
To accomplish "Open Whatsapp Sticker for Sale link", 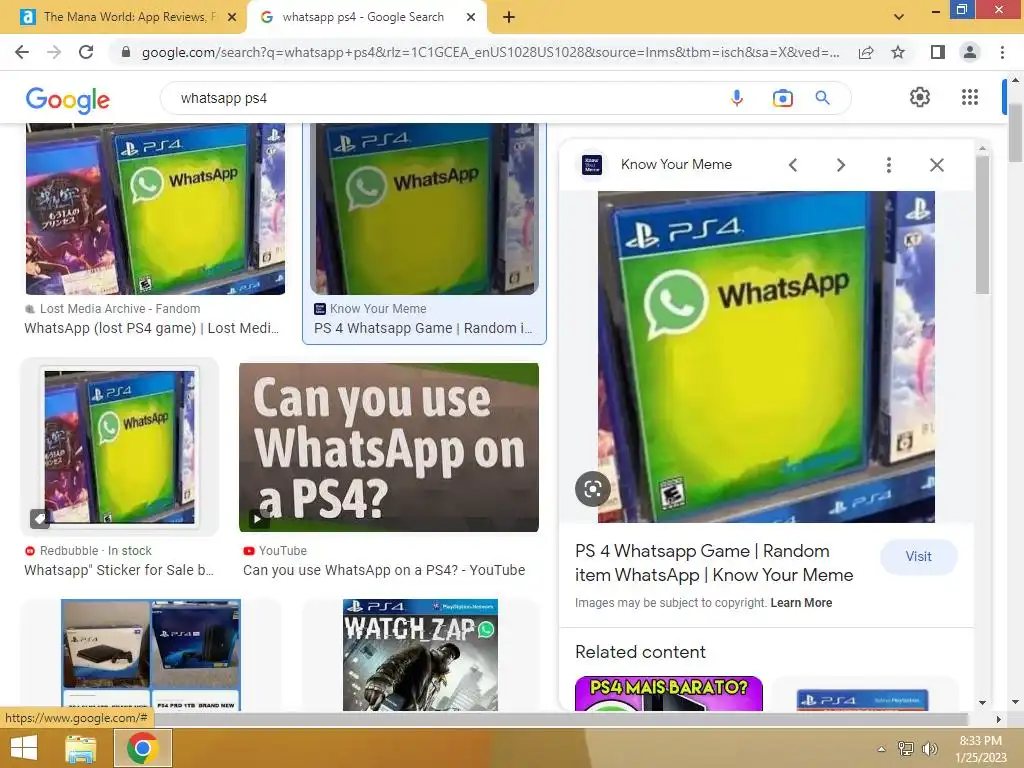I will [x=119, y=570].
